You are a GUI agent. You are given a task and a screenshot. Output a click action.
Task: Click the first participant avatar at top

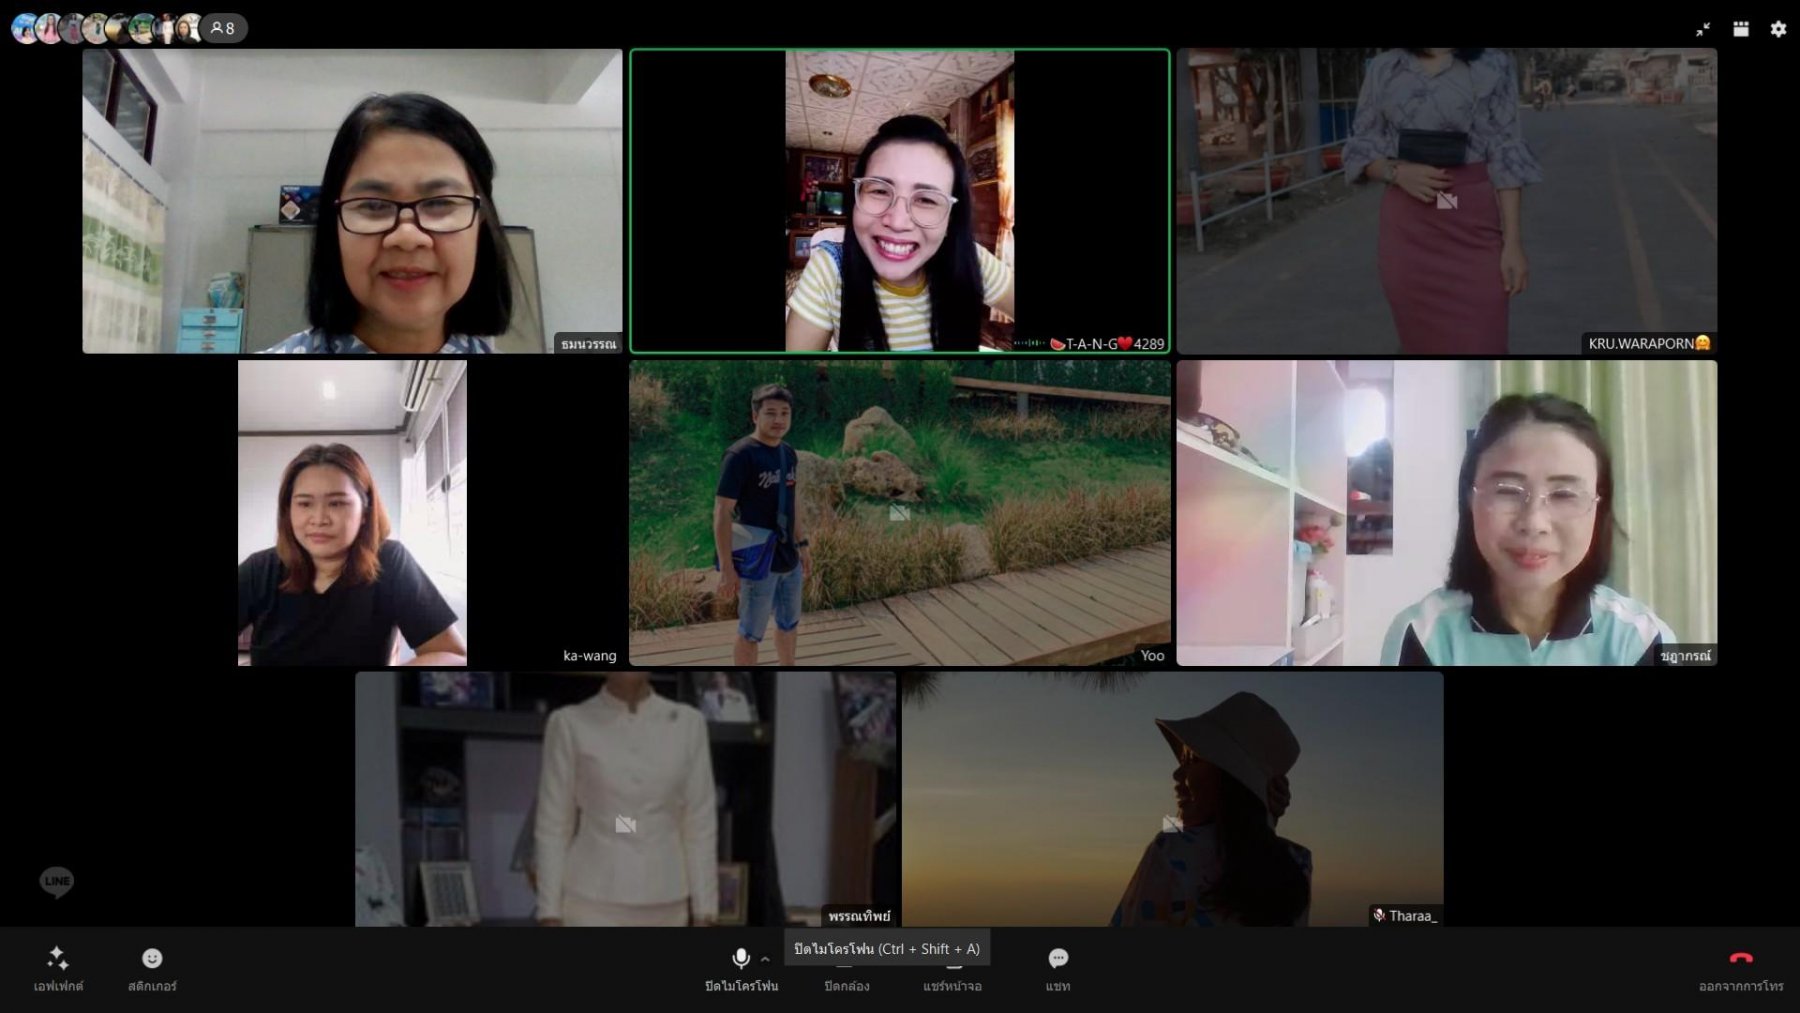(x=24, y=28)
